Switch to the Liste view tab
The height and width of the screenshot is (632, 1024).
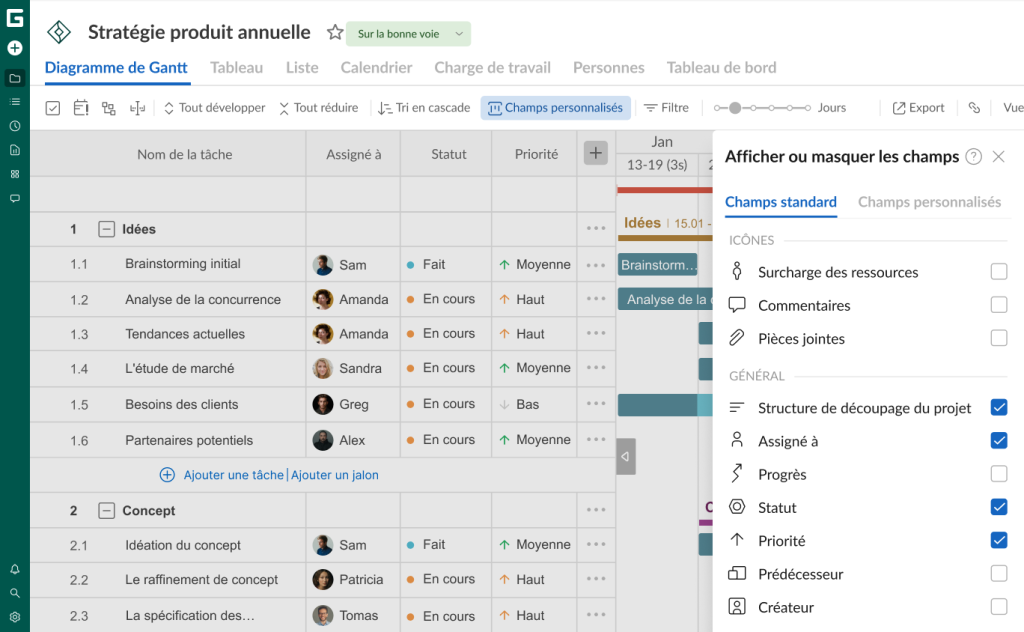[x=302, y=67]
